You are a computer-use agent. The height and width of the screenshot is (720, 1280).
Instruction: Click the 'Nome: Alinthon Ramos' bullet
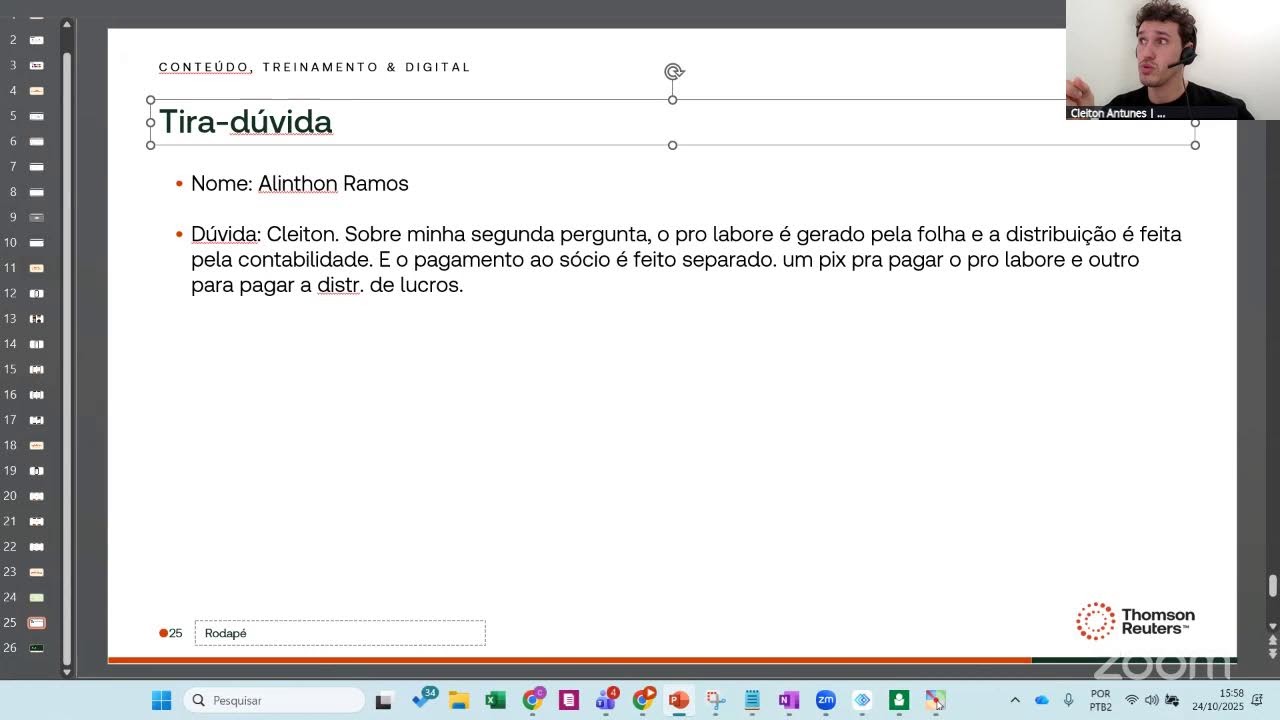point(299,184)
